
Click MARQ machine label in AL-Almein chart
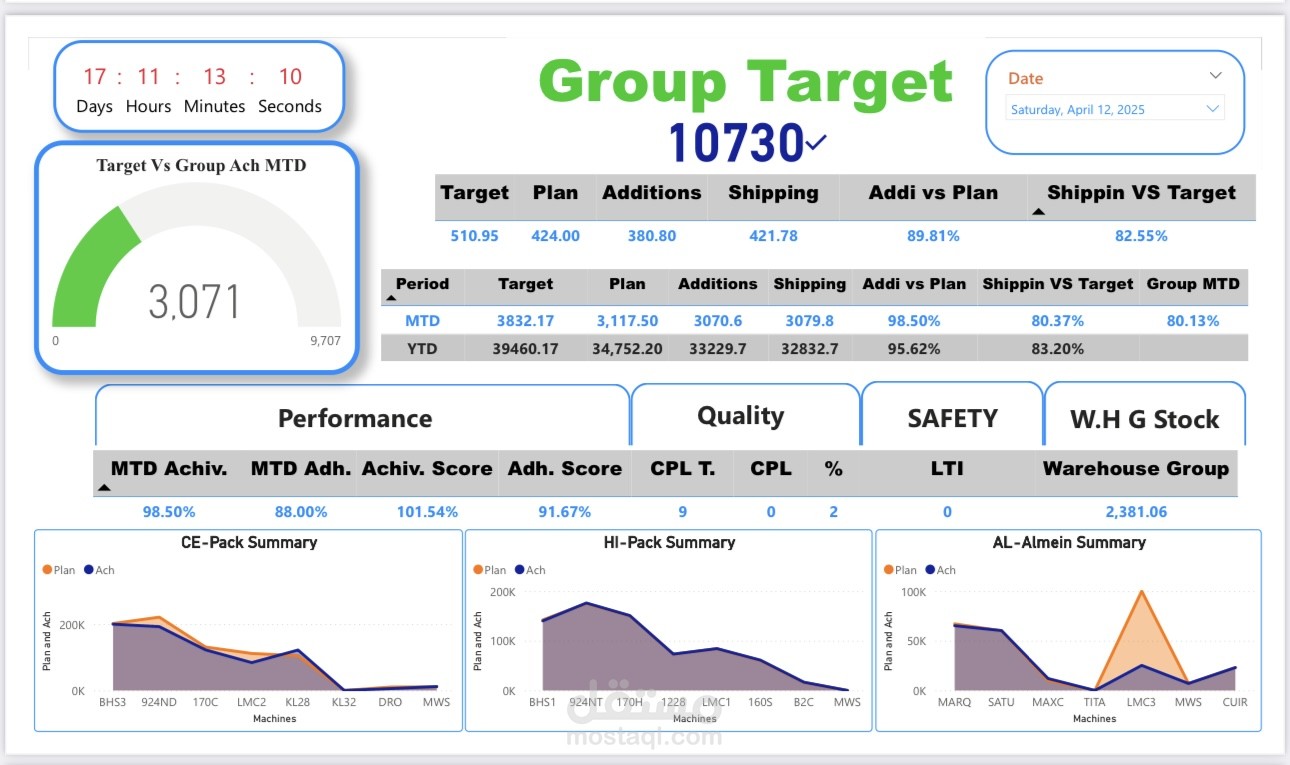point(954,702)
